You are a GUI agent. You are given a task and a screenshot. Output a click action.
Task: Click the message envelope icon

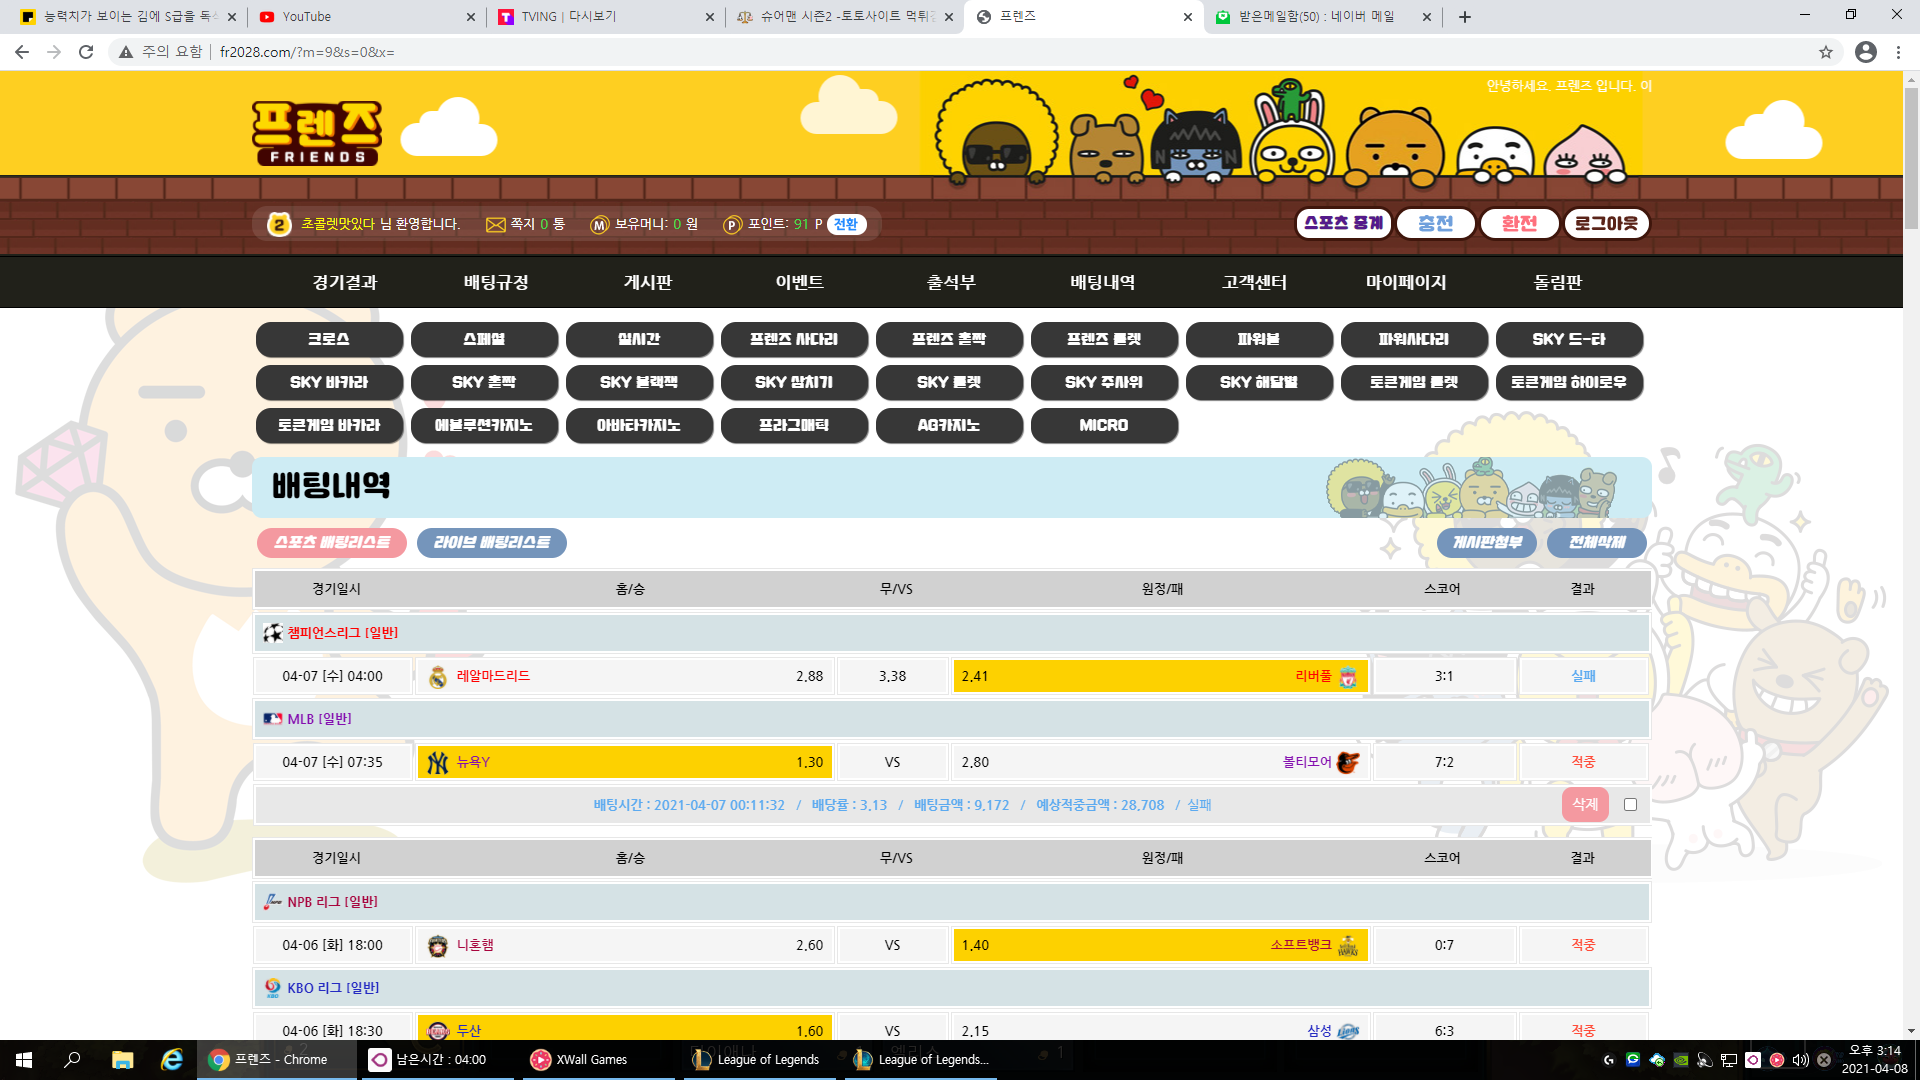tap(495, 225)
